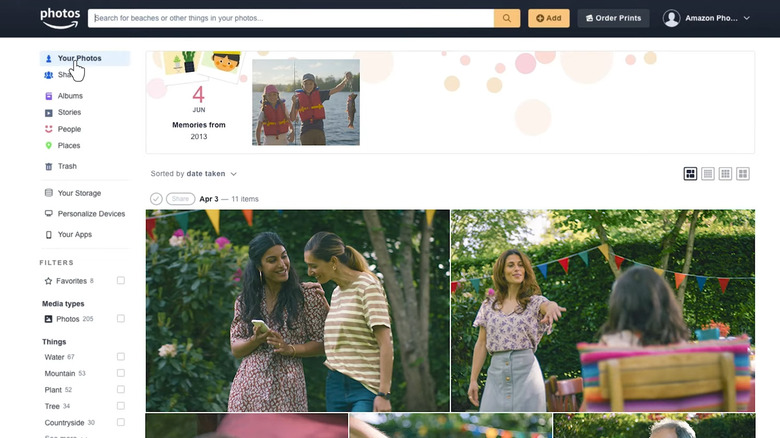
Task: Open the Albums section icon
Action: coord(49,96)
